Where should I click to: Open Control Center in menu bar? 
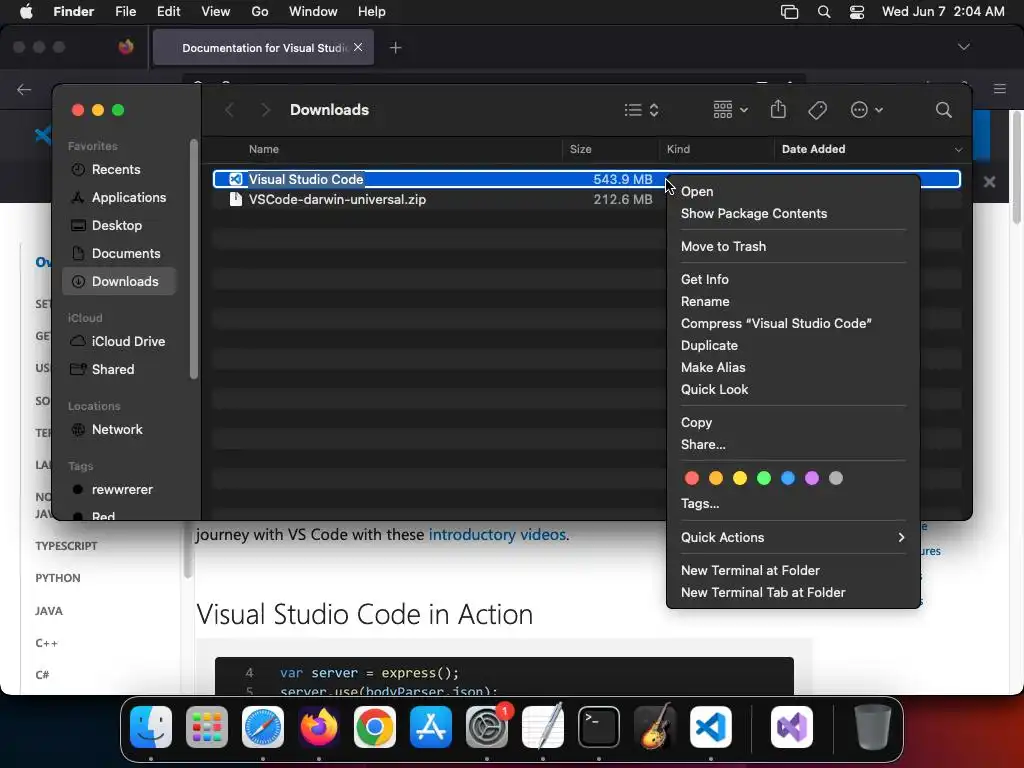(x=857, y=12)
